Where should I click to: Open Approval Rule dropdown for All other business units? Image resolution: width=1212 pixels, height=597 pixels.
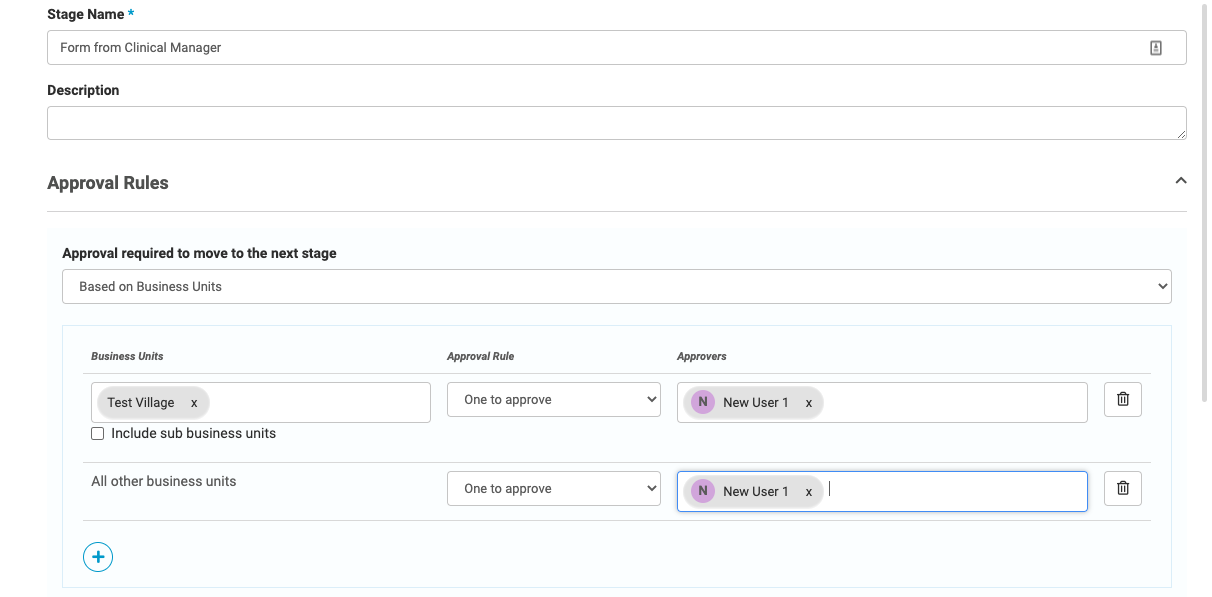(554, 489)
